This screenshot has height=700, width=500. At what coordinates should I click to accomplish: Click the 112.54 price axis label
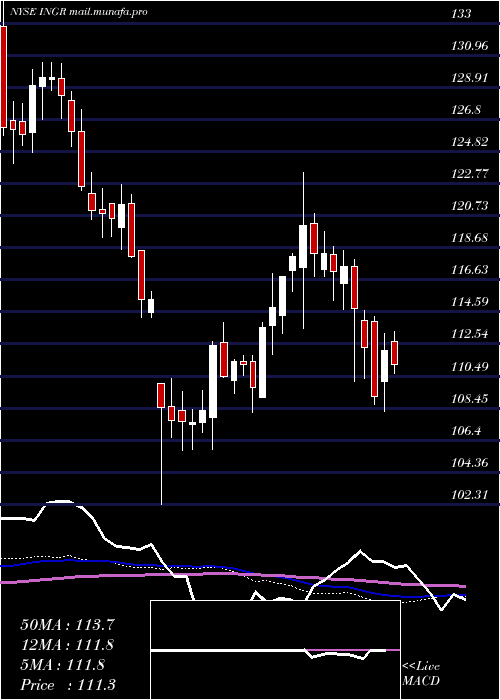470,334
